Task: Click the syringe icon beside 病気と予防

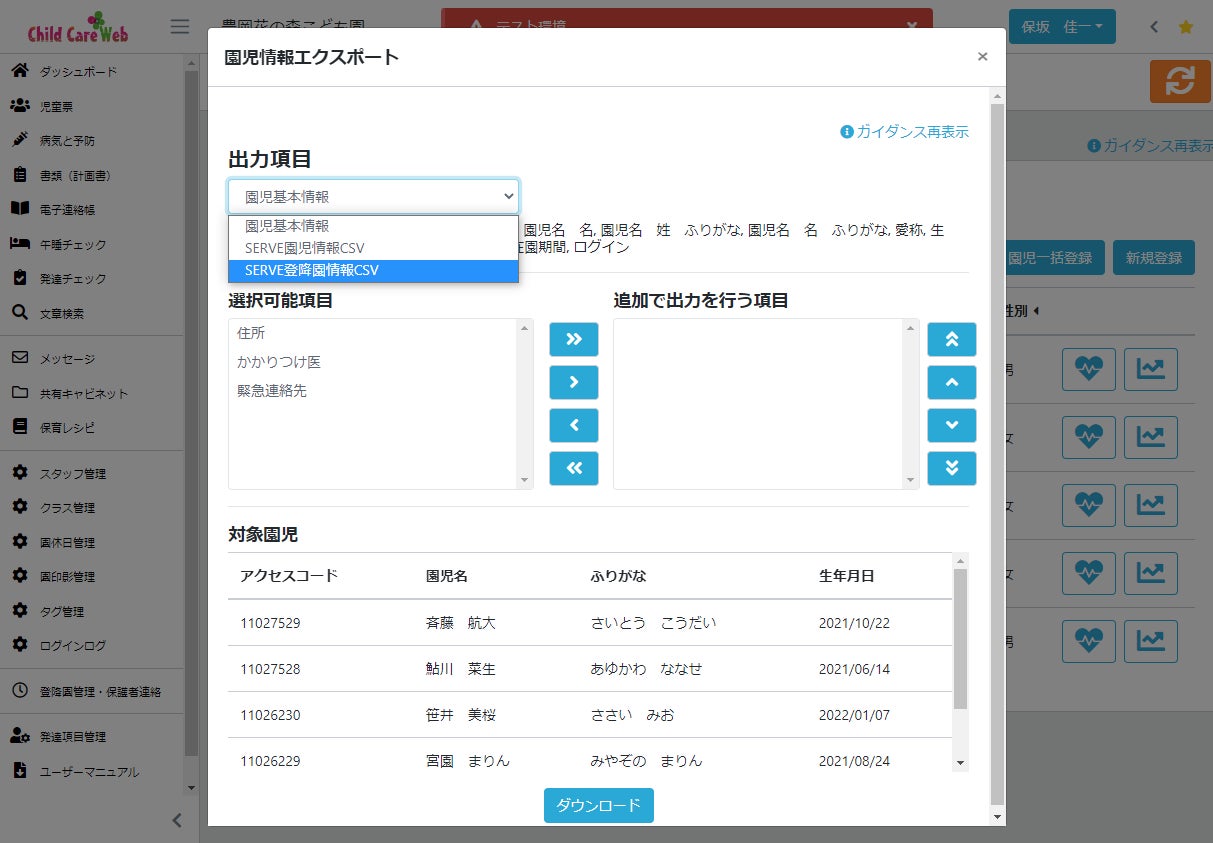Action: tap(19, 140)
